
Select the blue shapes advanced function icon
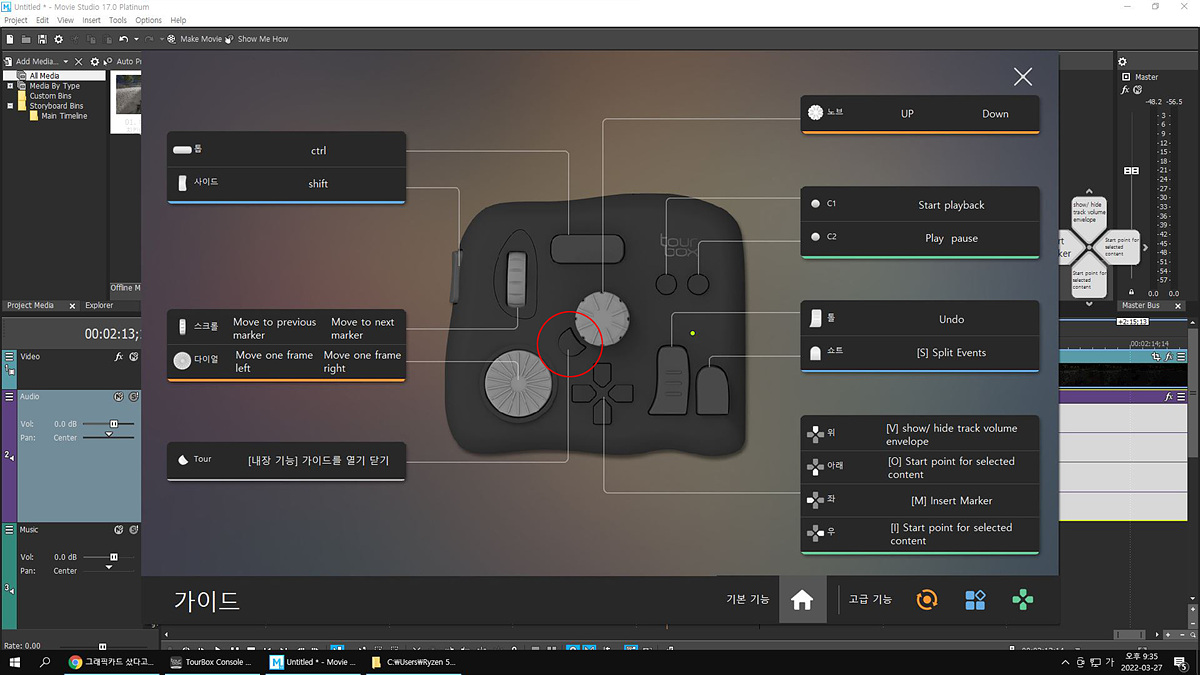tap(975, 600)
